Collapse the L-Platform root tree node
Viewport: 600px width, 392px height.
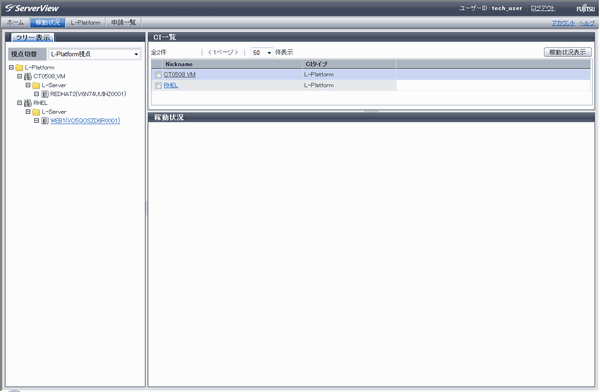click(x=11, y=67)
